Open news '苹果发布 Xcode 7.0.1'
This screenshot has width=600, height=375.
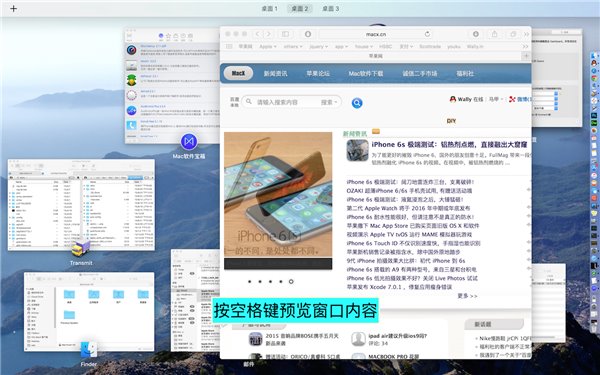coord(399,287)
